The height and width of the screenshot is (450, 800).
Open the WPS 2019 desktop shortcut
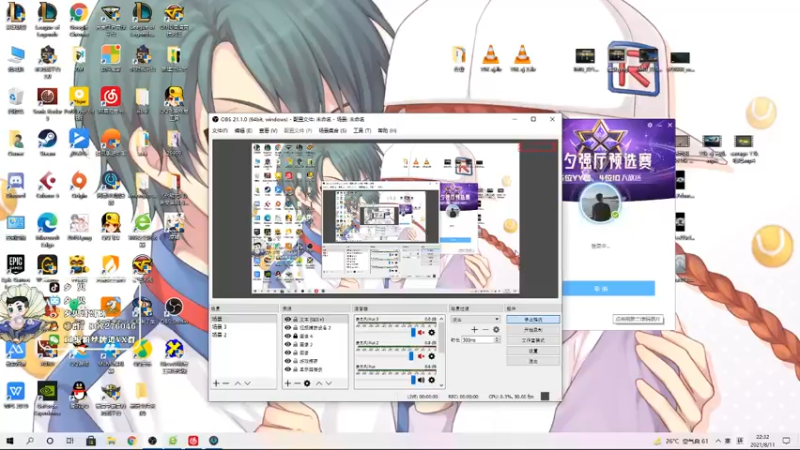(16, 395)
